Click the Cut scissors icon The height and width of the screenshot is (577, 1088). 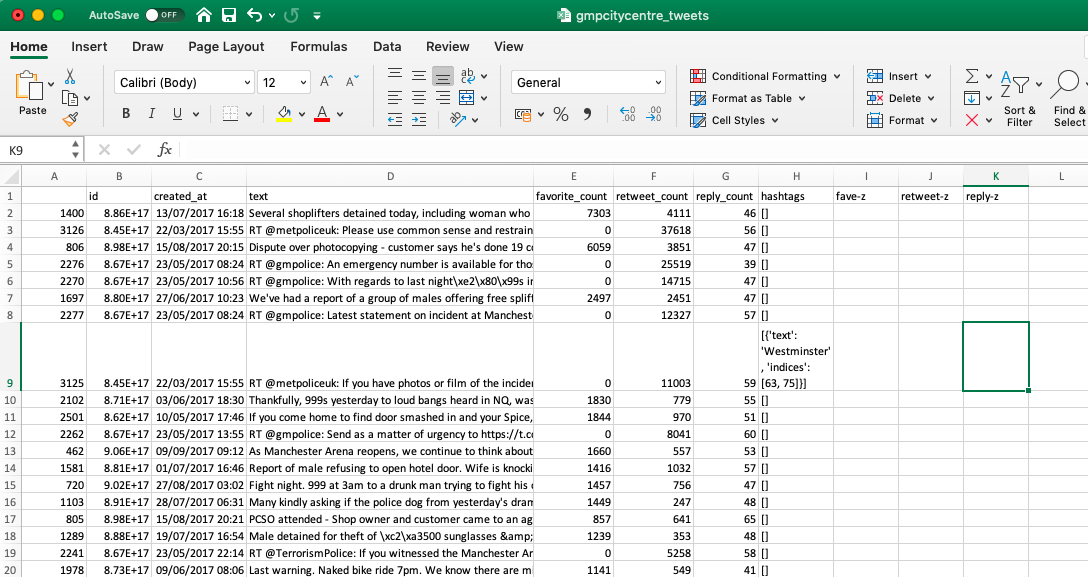pyautogui.click(x=70, y=76)
